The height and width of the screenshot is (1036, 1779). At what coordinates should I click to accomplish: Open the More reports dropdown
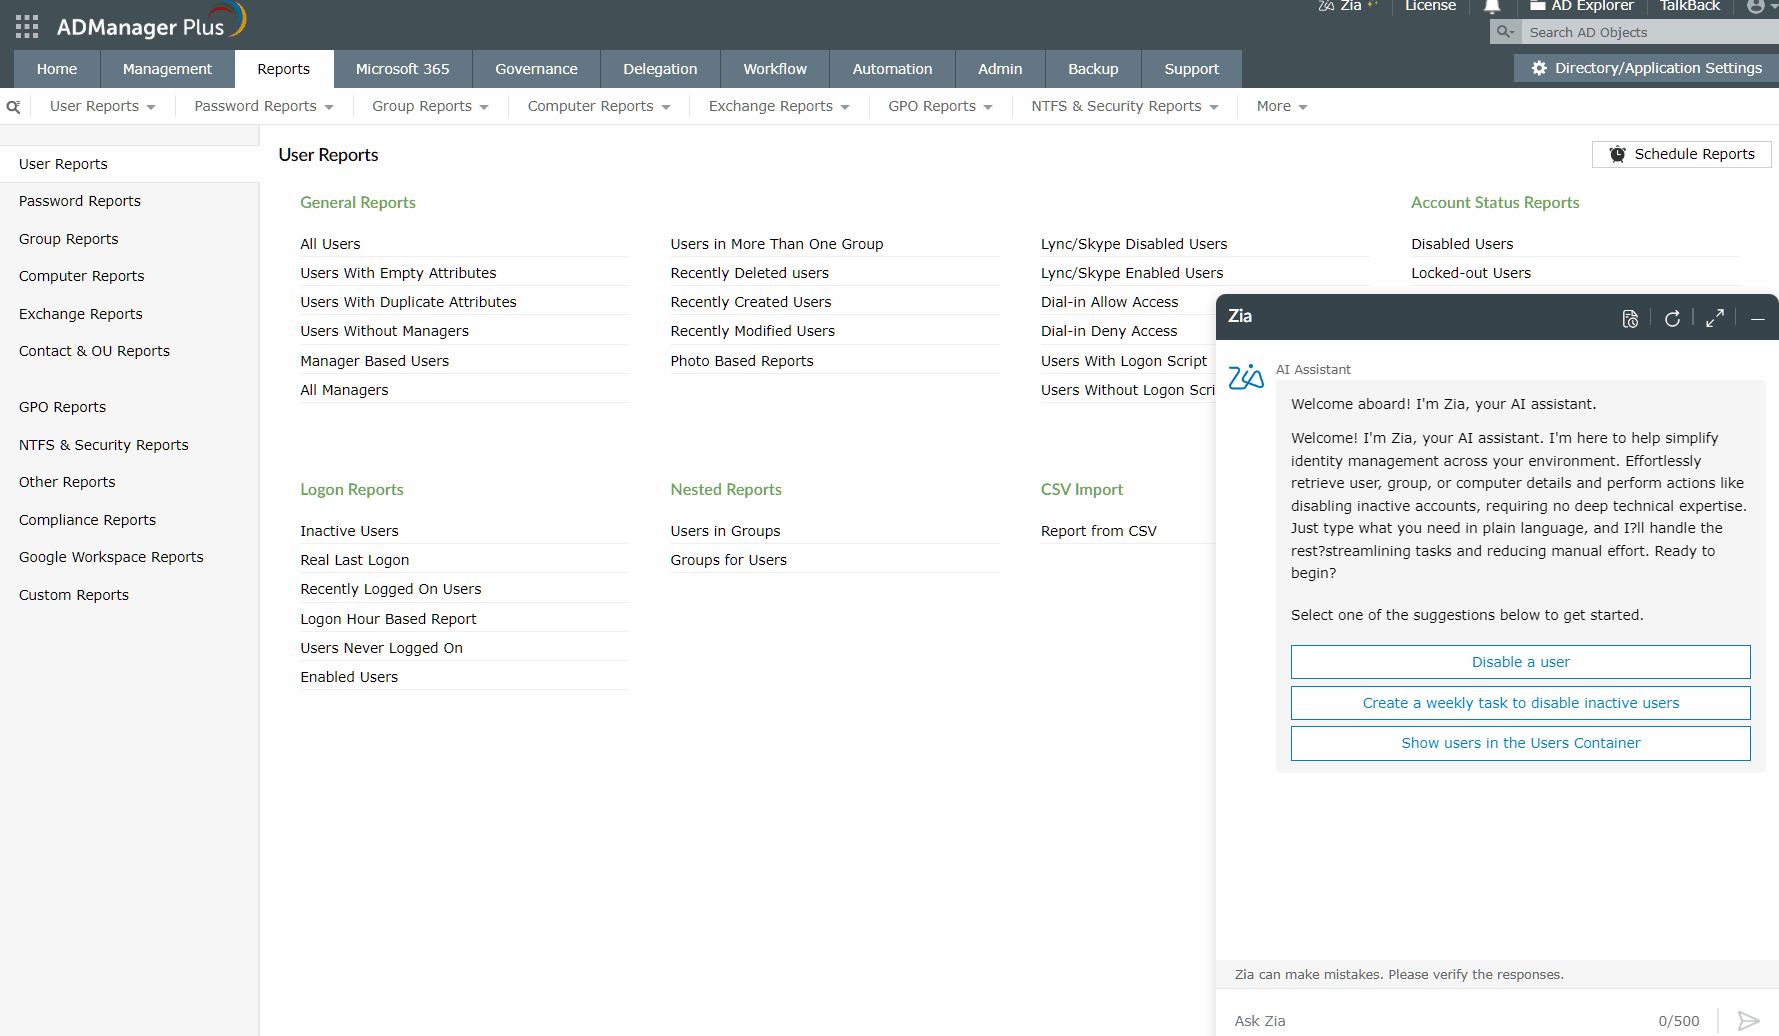click(x=1282, y=106)
